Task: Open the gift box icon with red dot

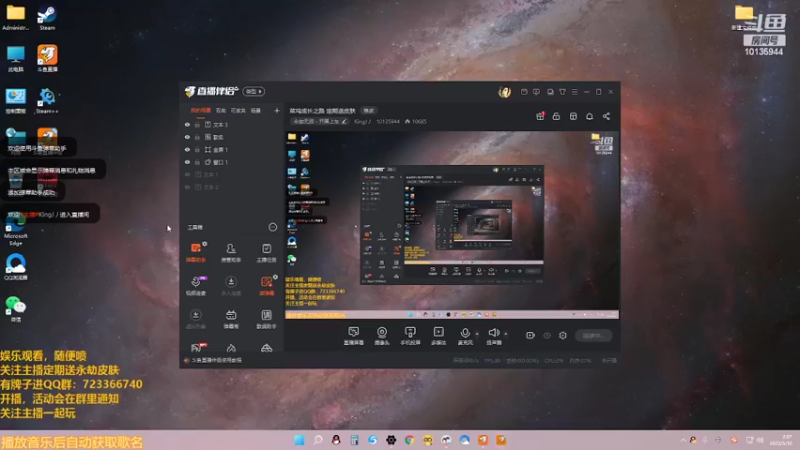Action: tap(540, 116)
